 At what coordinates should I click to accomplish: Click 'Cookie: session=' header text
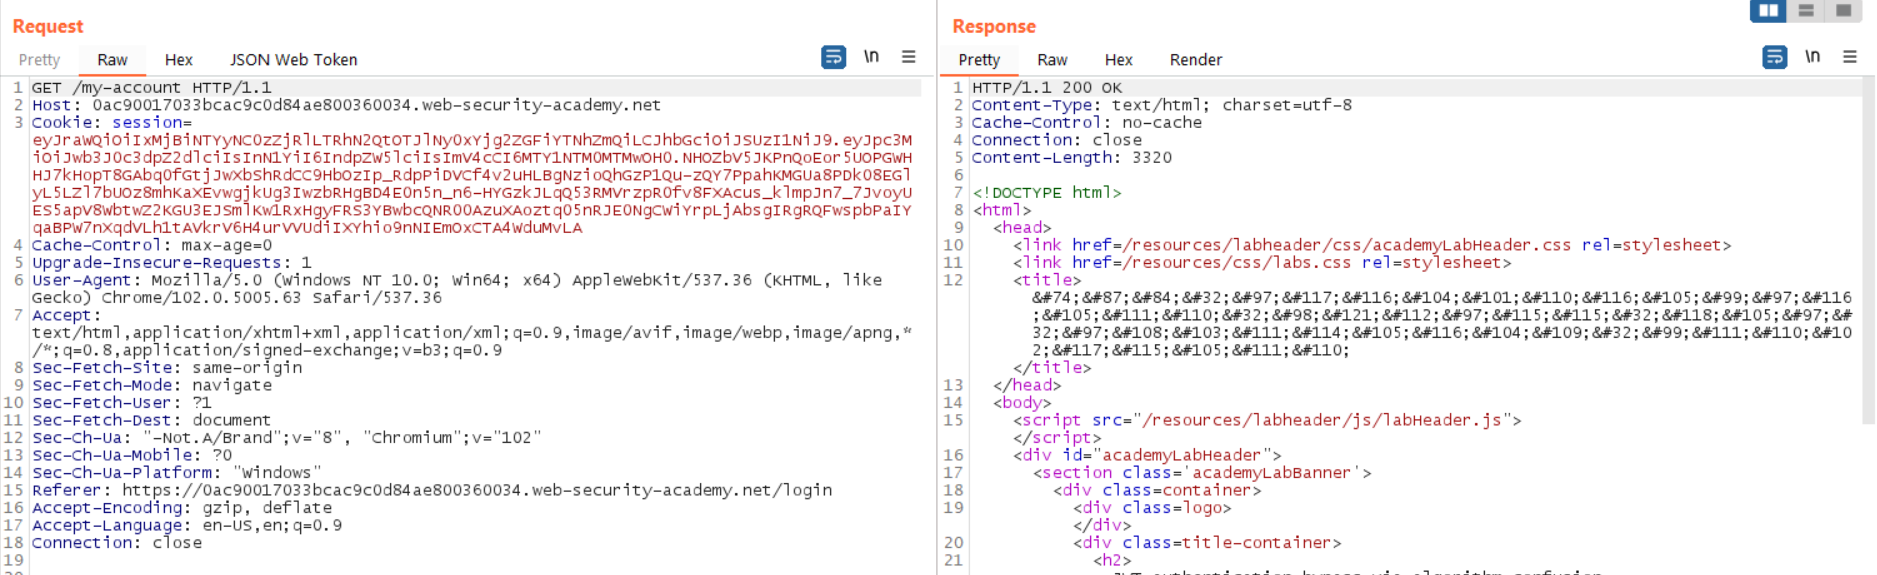tap(111, 123)
